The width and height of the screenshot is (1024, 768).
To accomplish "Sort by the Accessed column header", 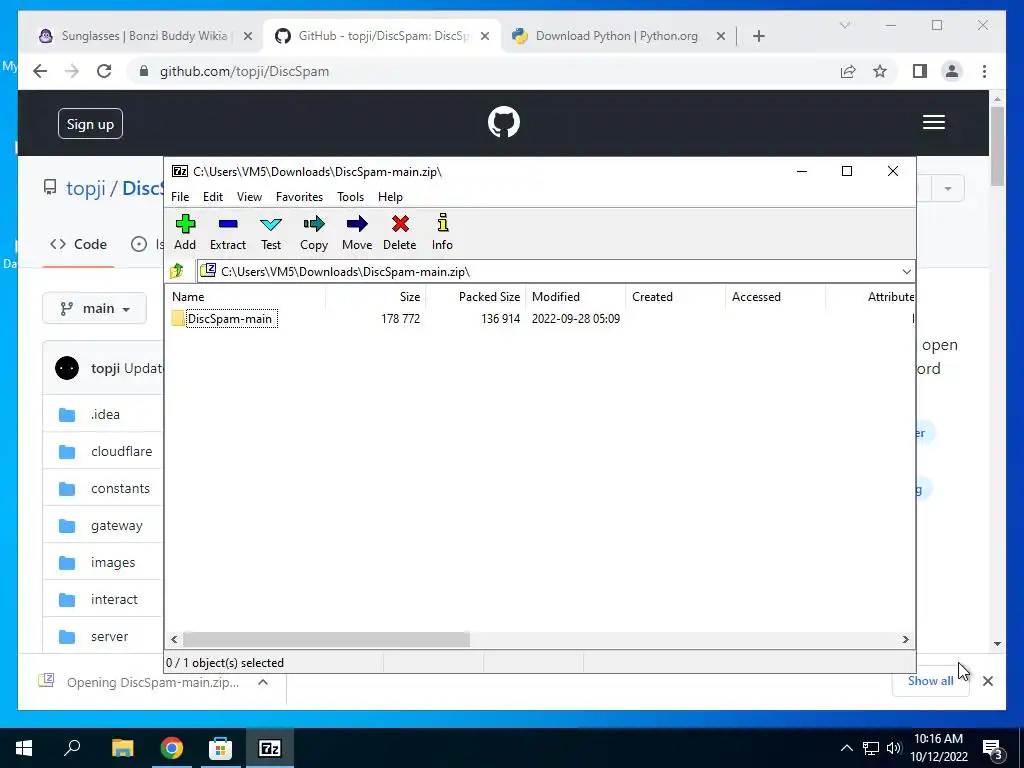I will coord(776,296).
